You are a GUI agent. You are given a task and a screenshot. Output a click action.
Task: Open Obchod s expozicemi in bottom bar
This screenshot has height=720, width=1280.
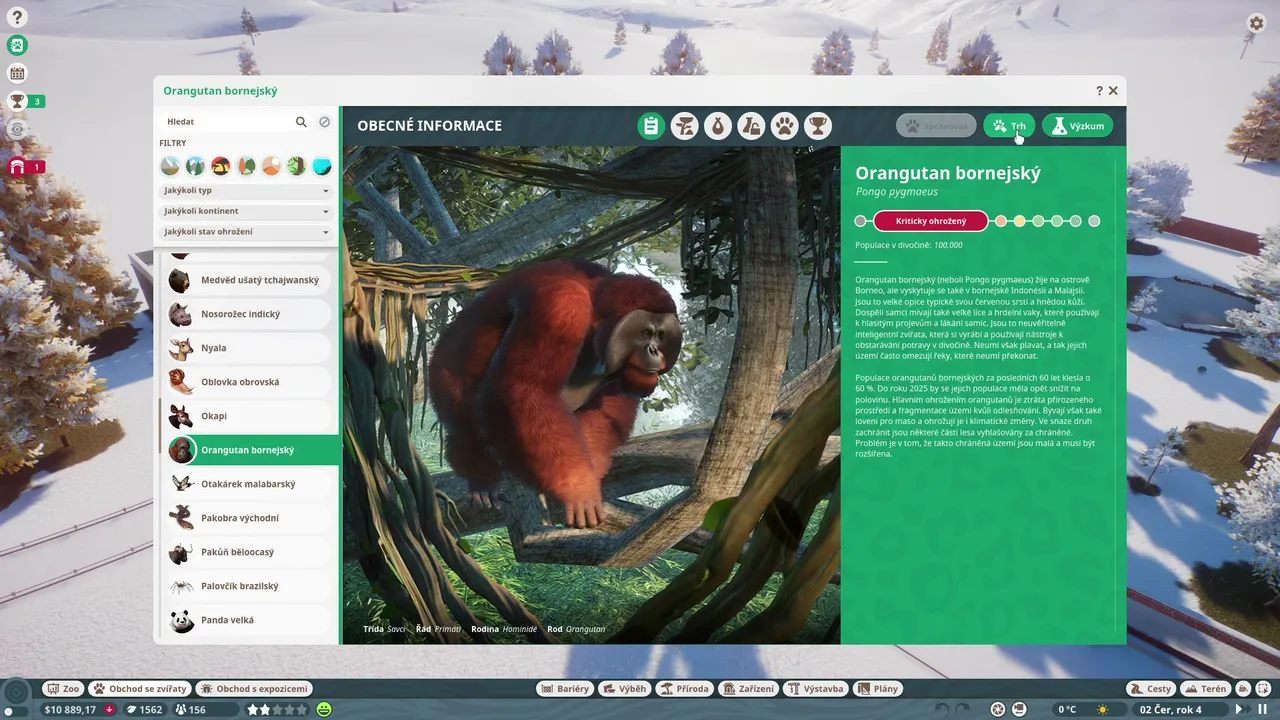tap(254, 689)
